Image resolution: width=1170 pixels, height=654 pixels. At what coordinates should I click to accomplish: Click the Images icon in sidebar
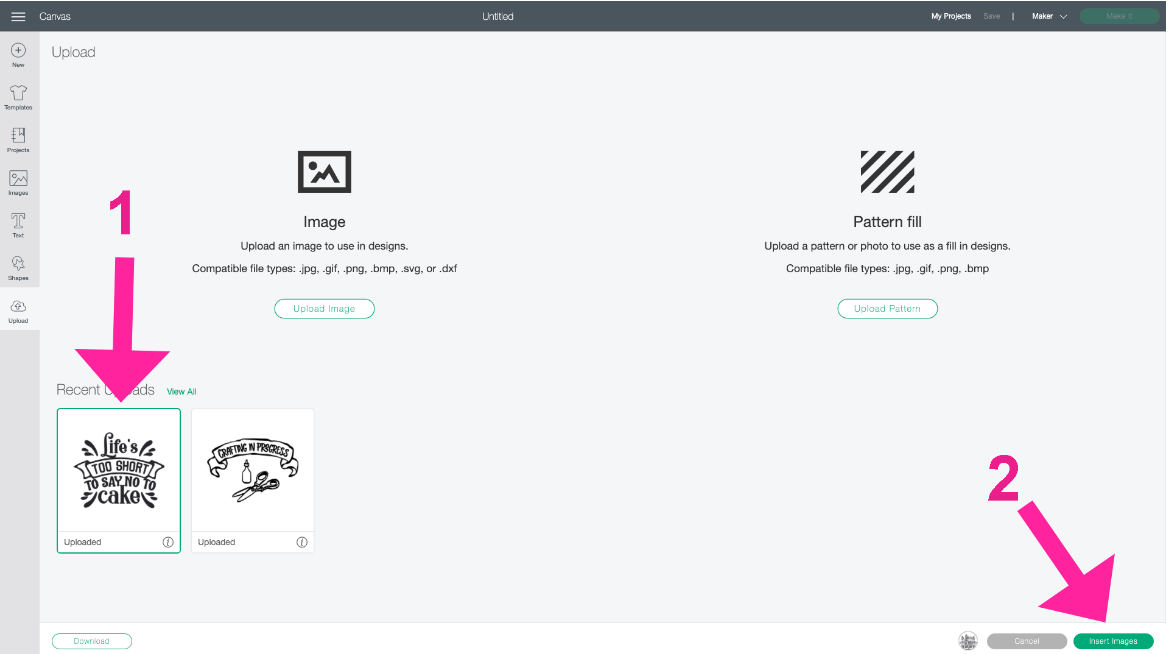coord(18,180)
